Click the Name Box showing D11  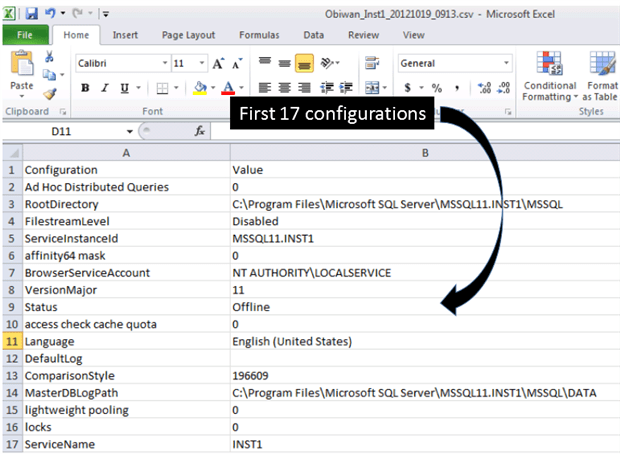61,131
